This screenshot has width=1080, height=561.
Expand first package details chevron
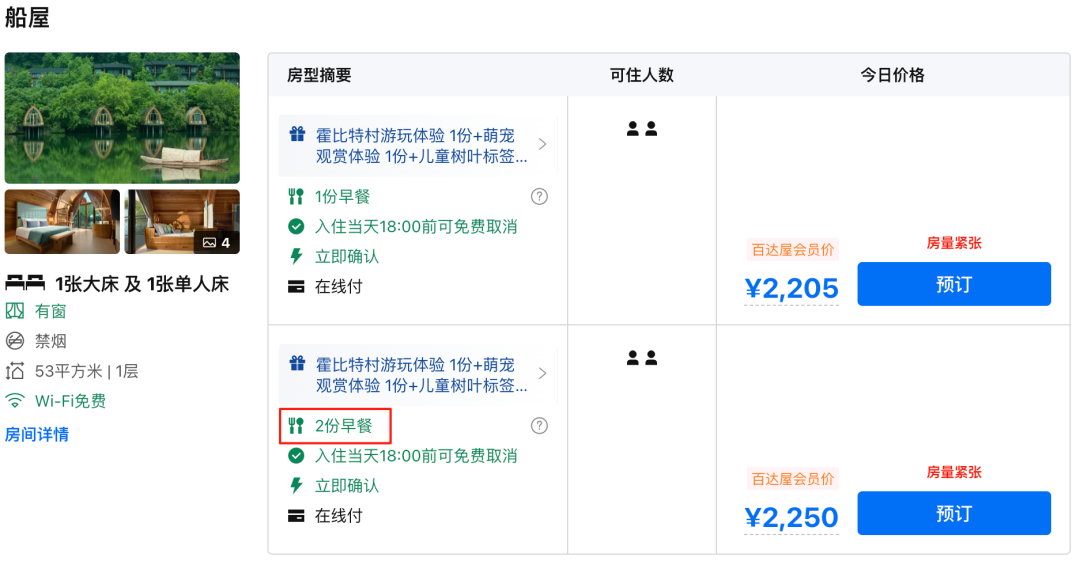pyautogui.click(x=542, y=144)
